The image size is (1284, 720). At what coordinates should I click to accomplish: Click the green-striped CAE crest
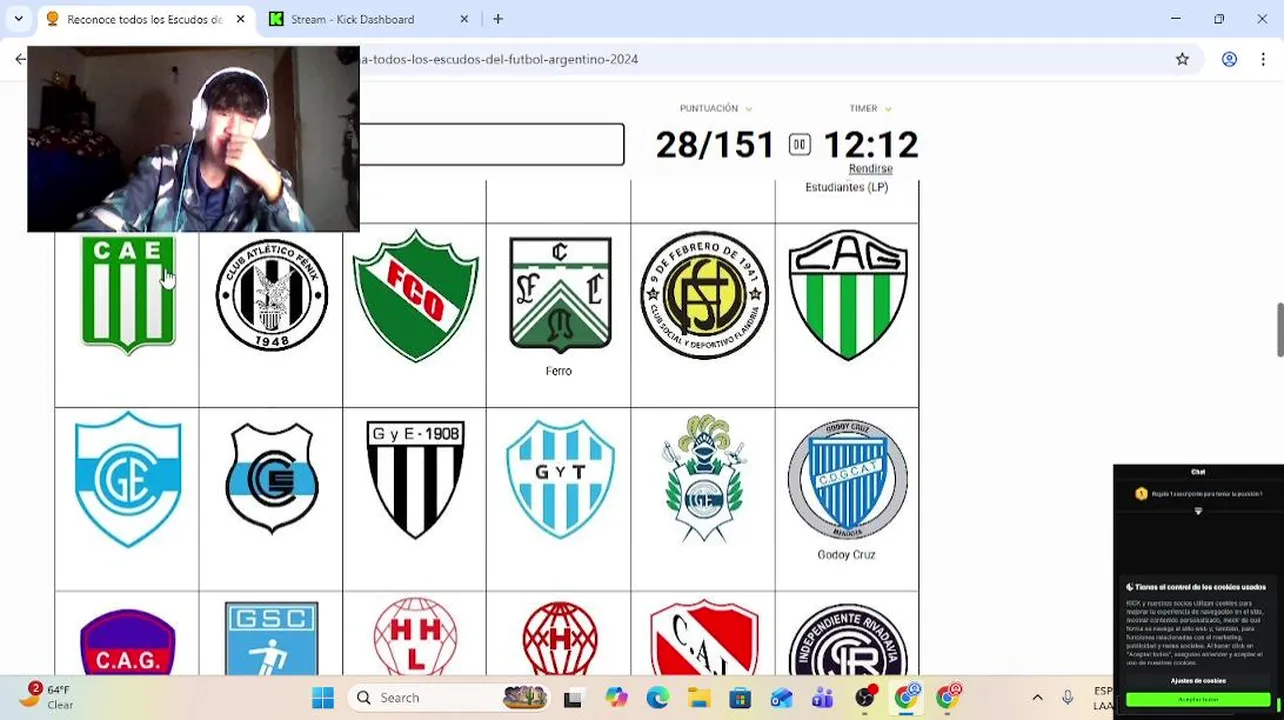127,295
